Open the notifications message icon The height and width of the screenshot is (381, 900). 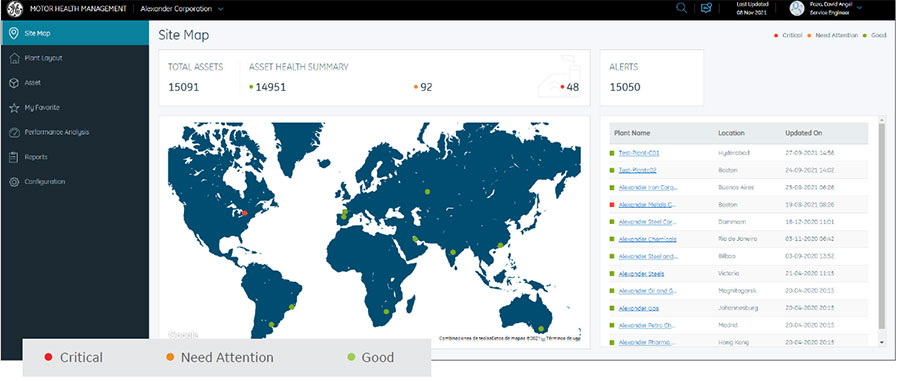point(706,9)
